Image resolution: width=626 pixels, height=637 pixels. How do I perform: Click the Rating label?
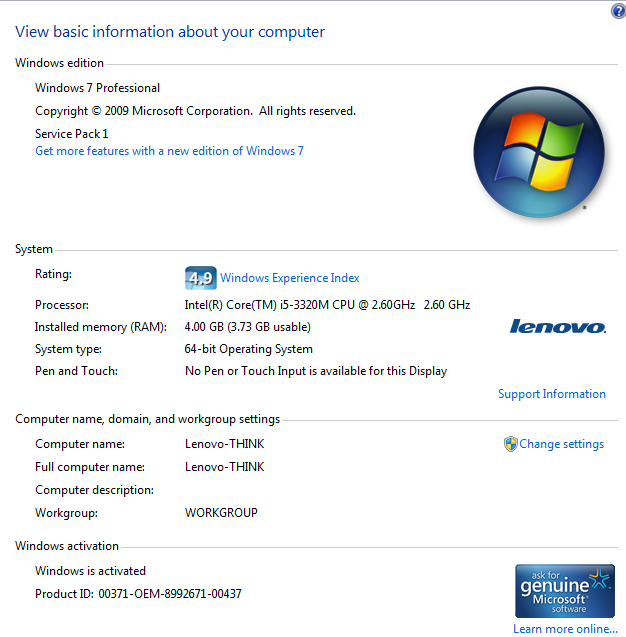point(53,274)
